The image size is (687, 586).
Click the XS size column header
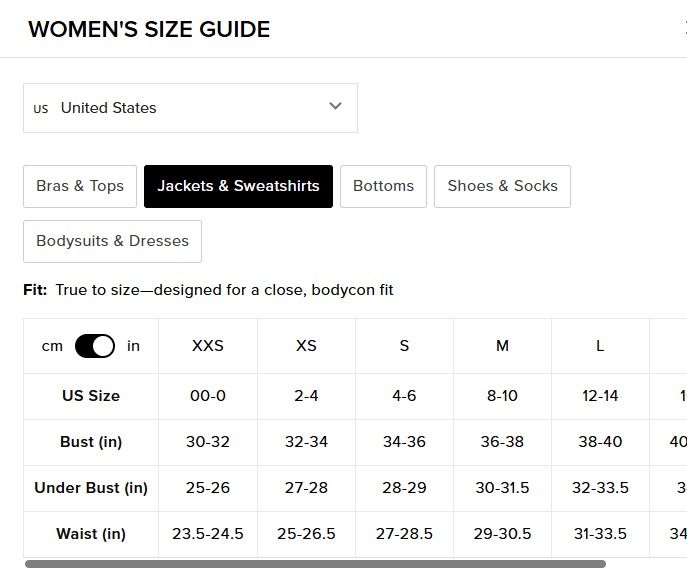coord(306,346)
